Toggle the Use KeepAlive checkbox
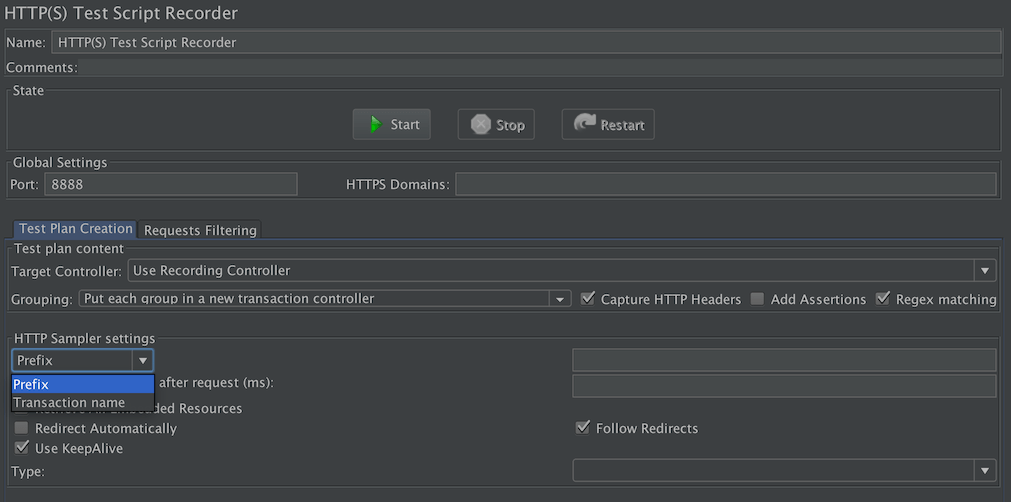The height and width of the screenshot is (502, 1011). [22, 448]
